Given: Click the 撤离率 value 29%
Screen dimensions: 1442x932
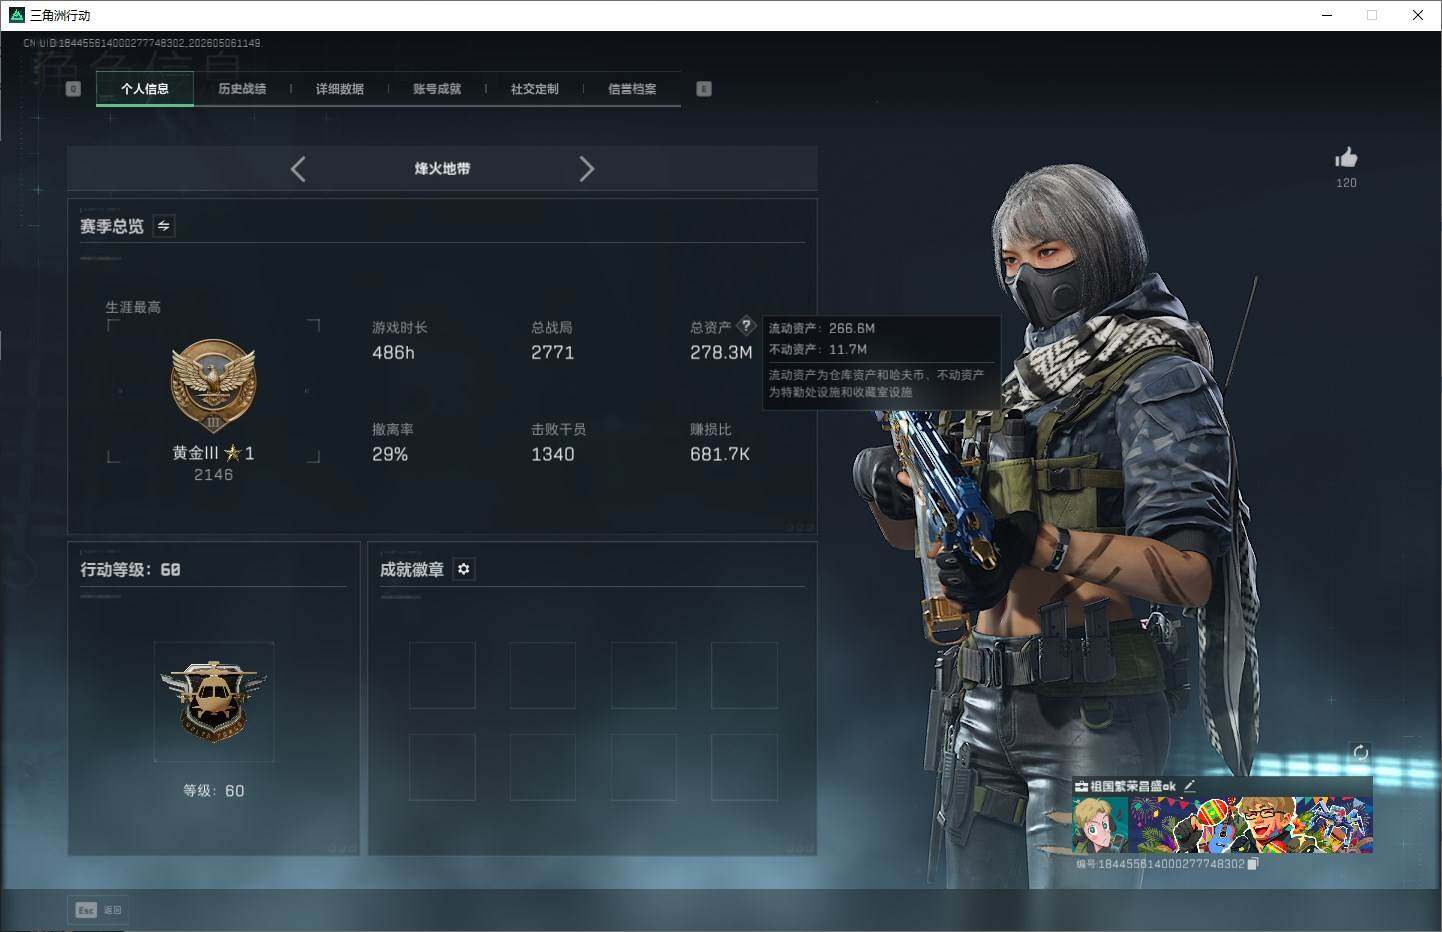Looking at the screenshot, I should pyautogui.click(x=390, y=455).
